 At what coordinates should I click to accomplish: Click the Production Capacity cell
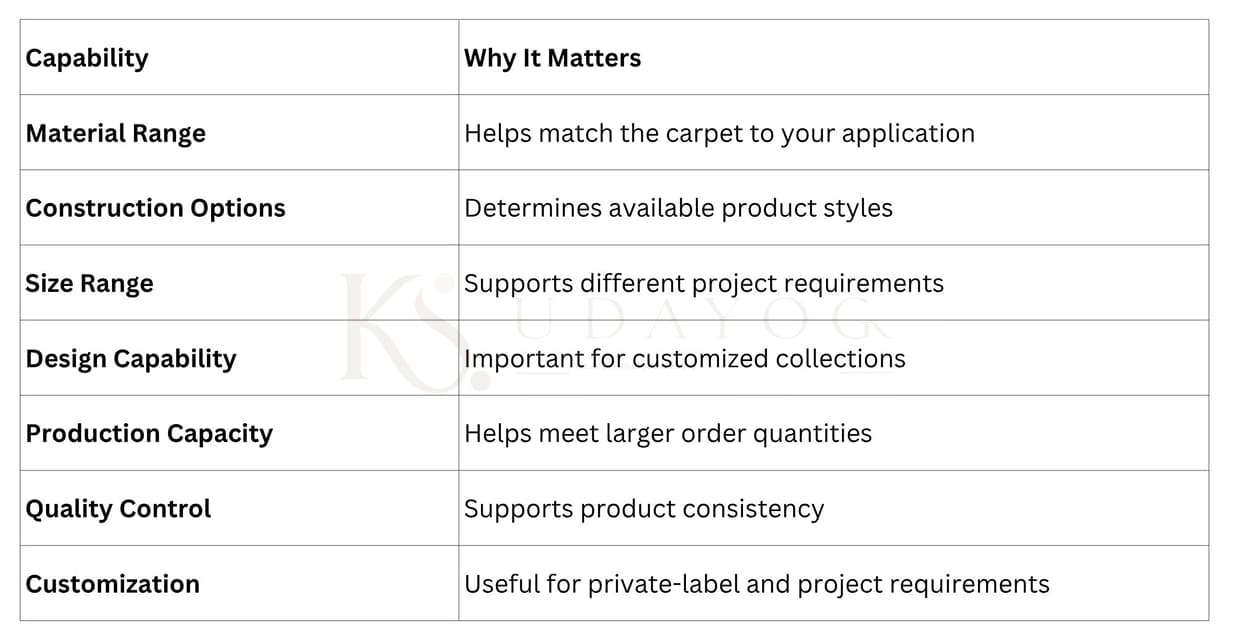tap(239, 432)
